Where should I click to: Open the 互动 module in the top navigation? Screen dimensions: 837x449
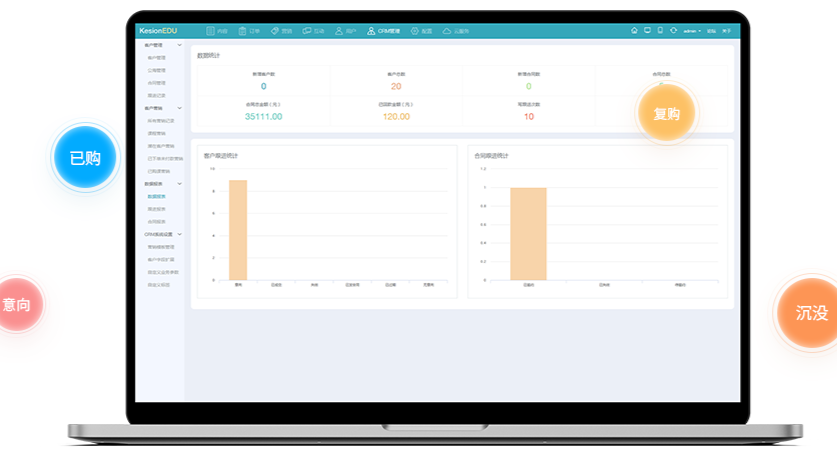tap(313, 31)
